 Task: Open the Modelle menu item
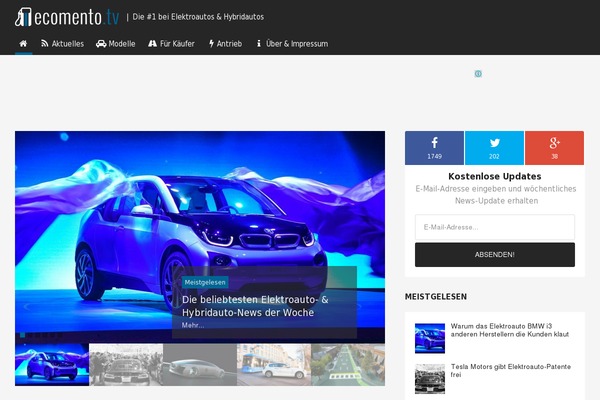pyautogui.click(x=116, y=44)
